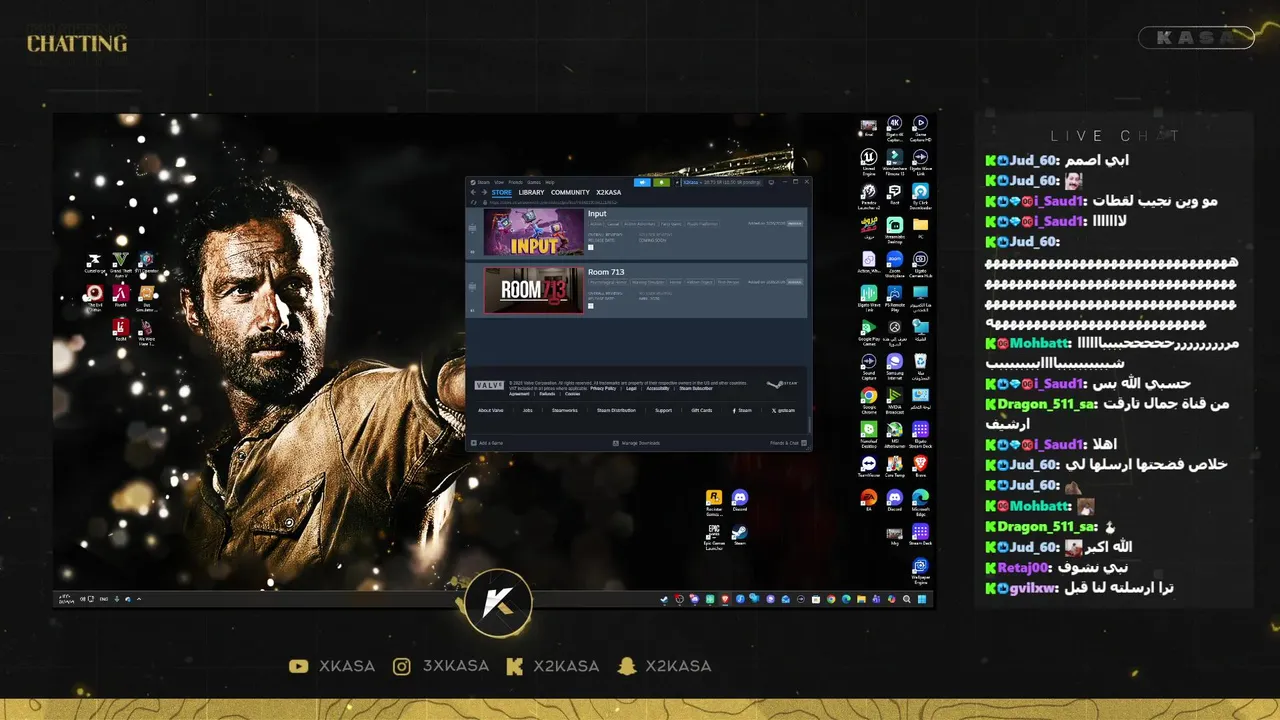Open the Steam Distribution footer link
Image resolution: width=1280 pixels, height=720 pixels.
tap(616, 410)
